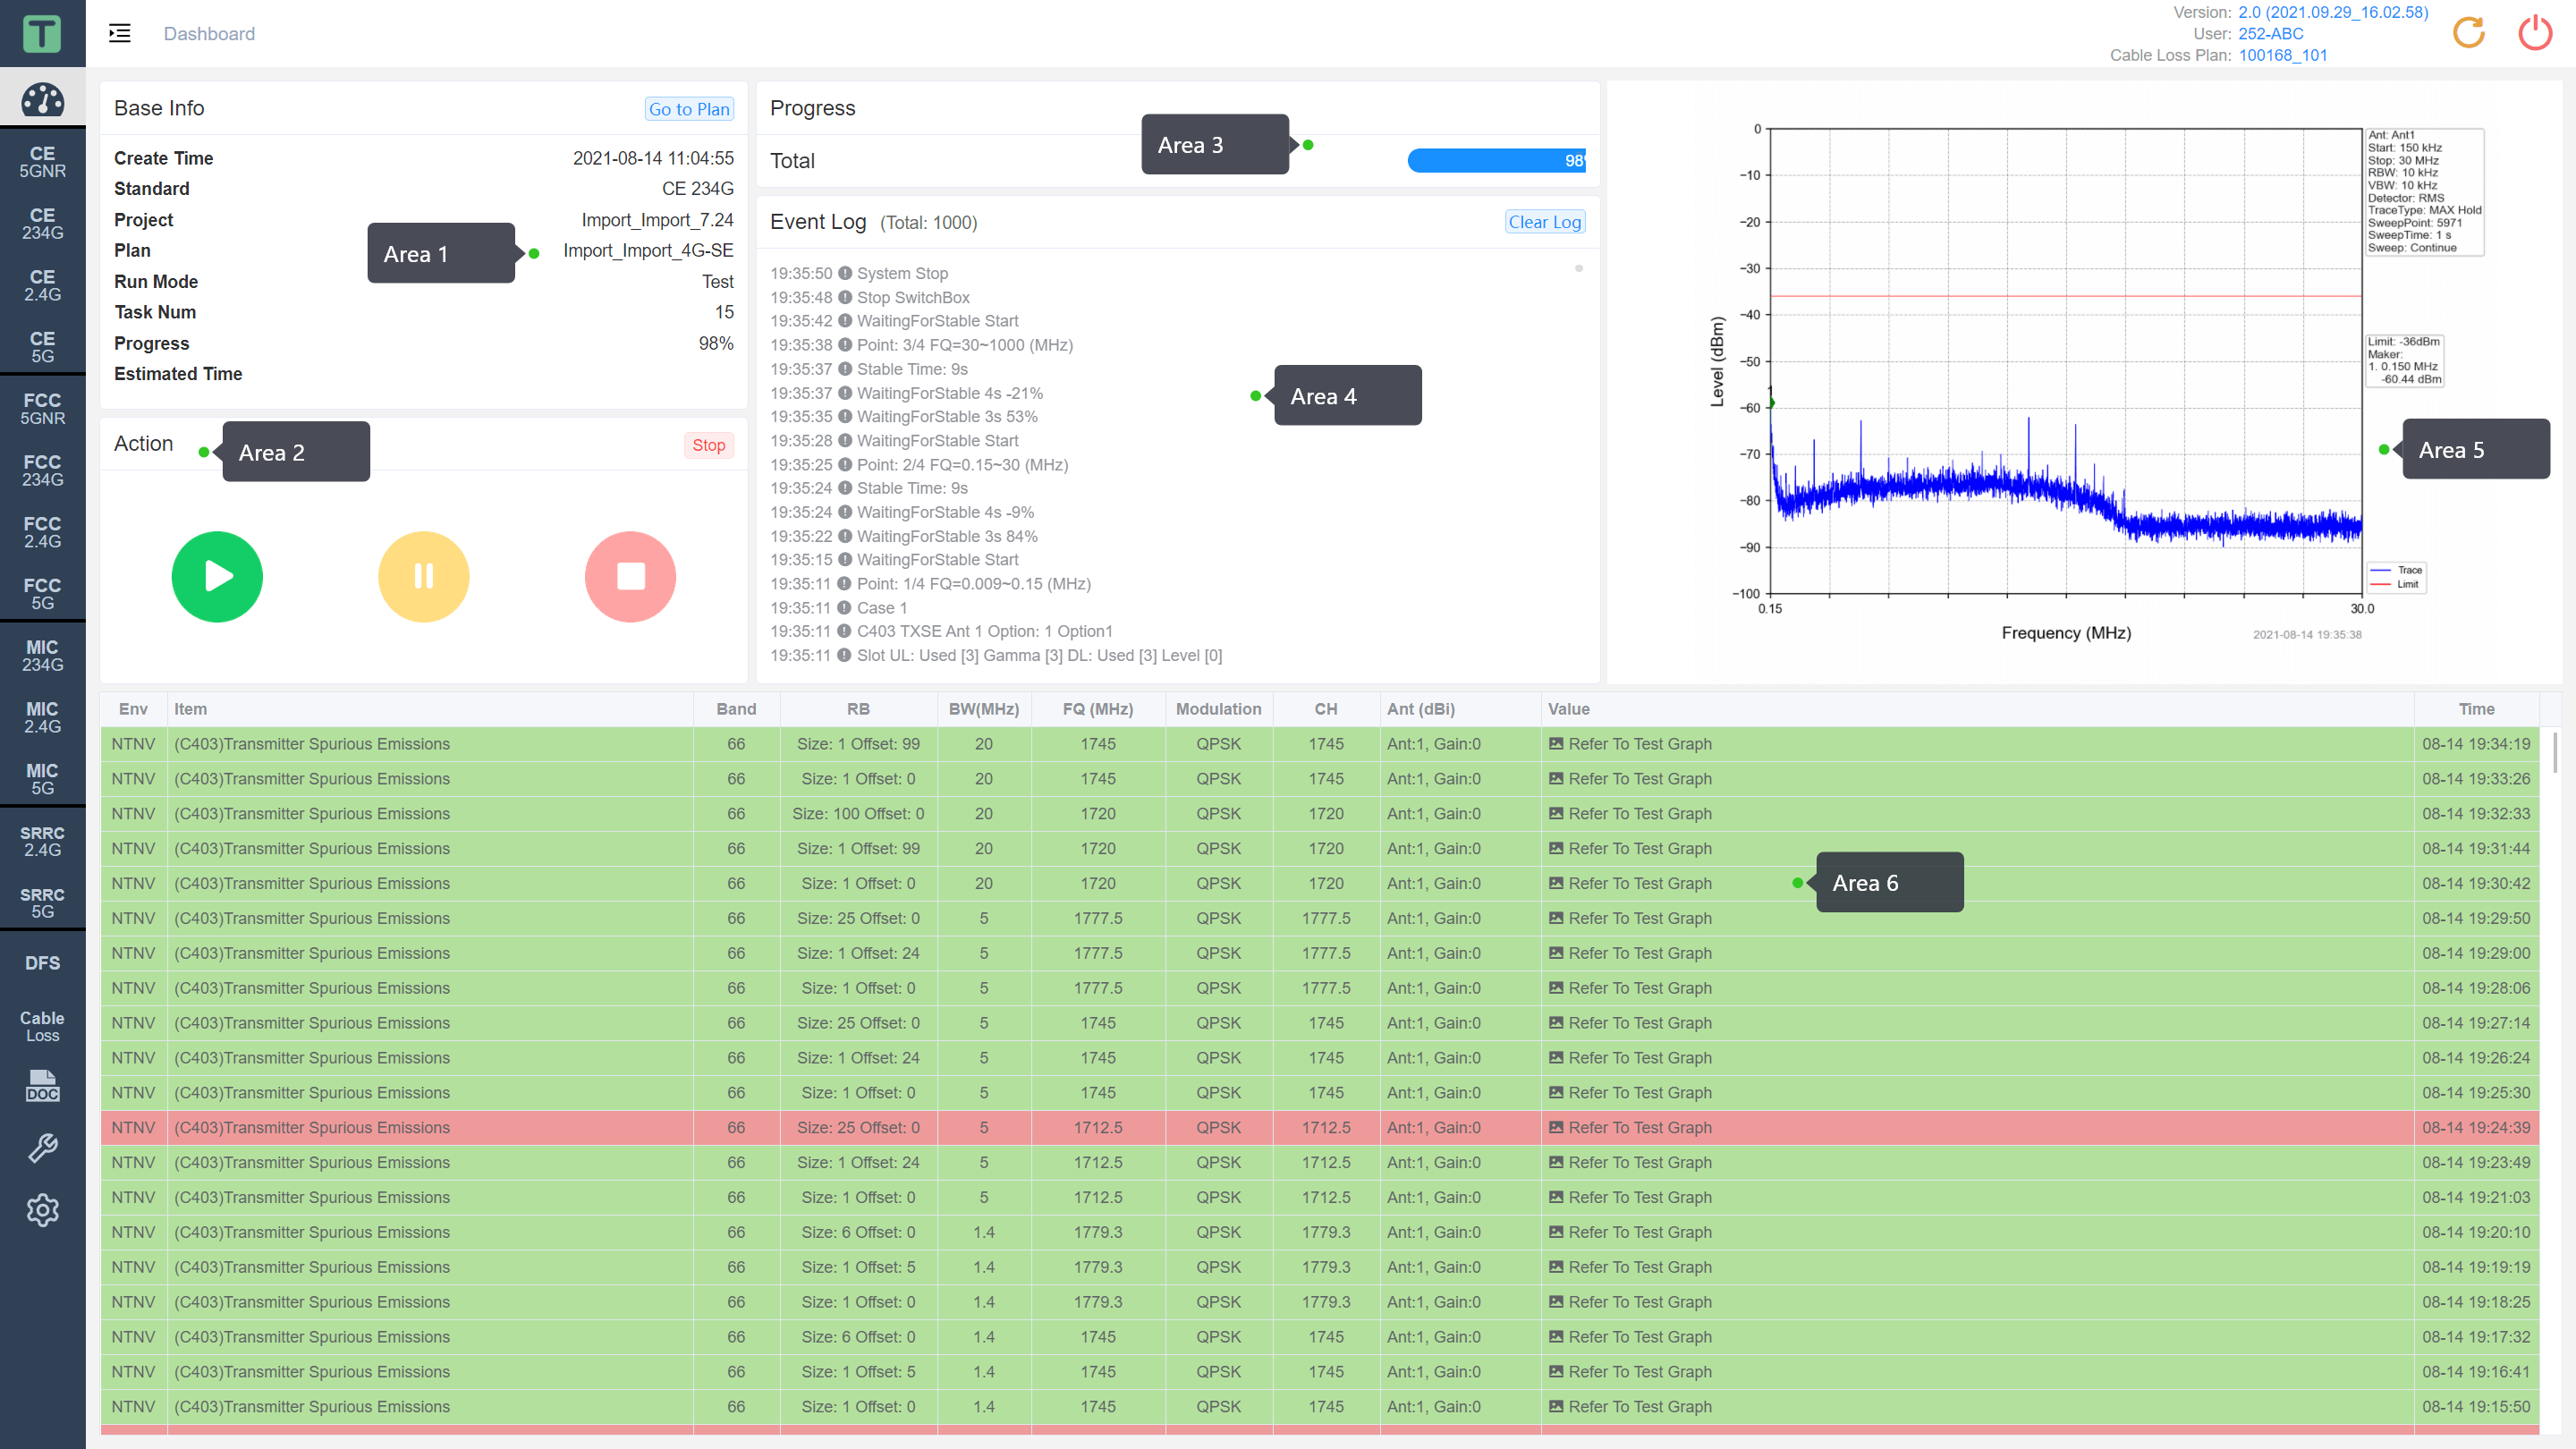Click the Stop button in Action area
Viewport: 2576px width, 1449px height.
[630, 575]
